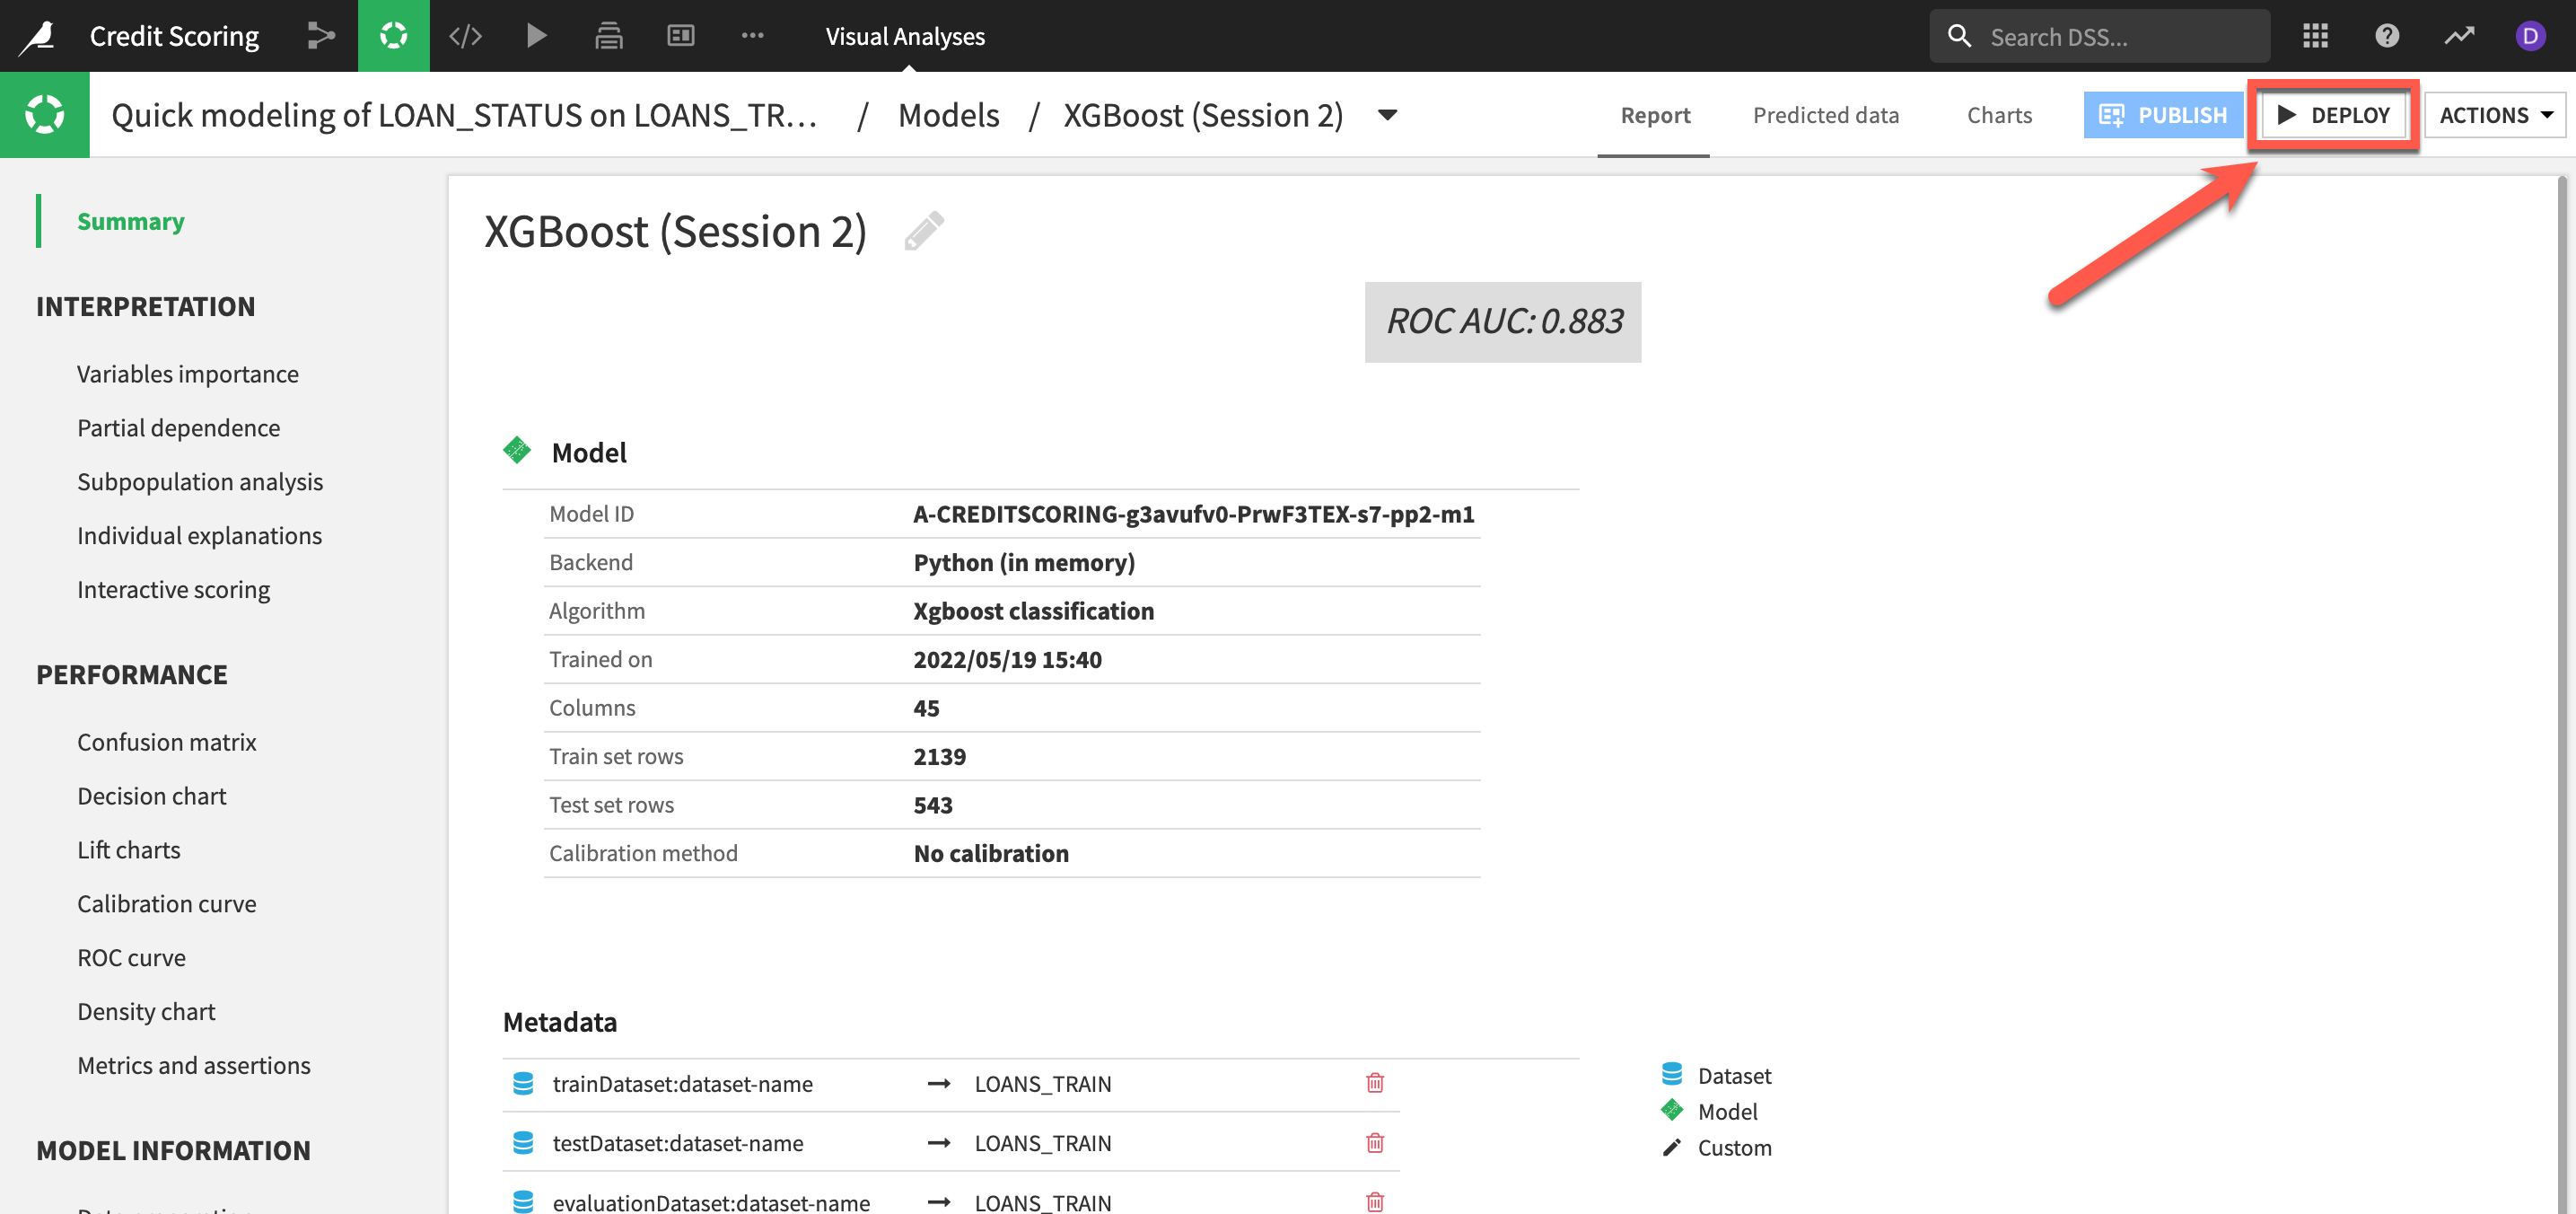Click the PUBLISH button

[x=2163, y=115]
